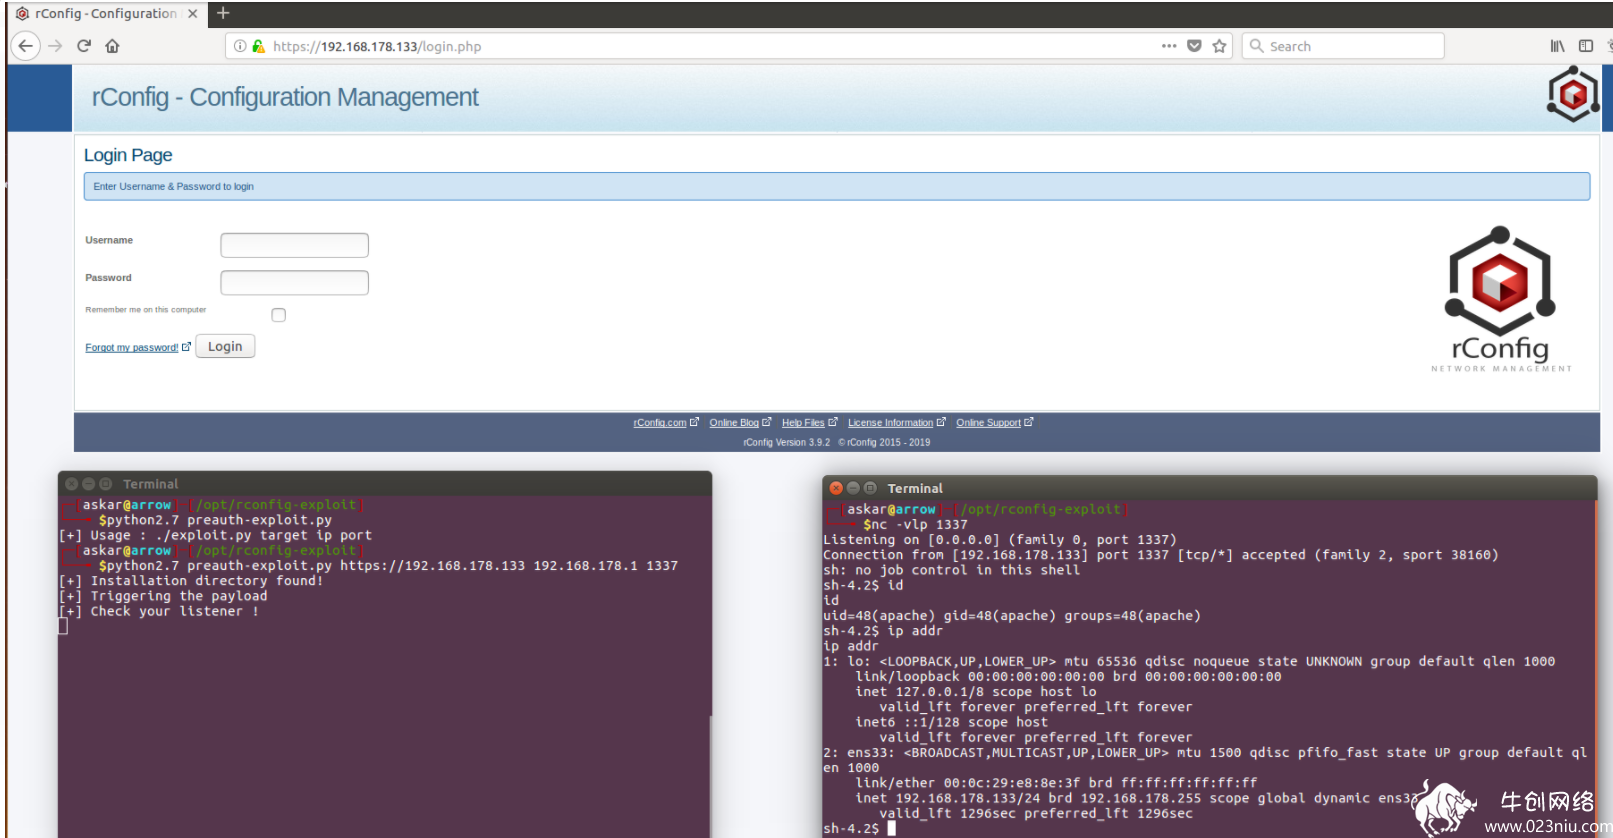
Task: Click the rConfig logo in header
Action: tap(1573, 95)
